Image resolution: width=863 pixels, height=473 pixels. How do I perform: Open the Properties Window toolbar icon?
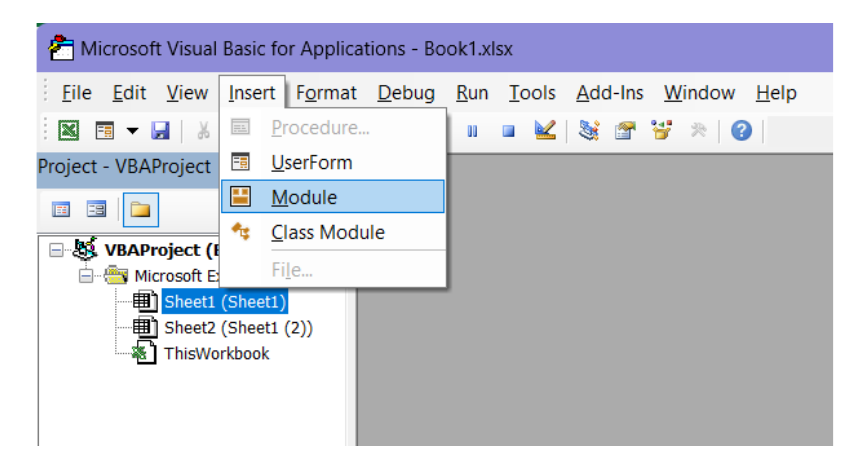(625, 131)
